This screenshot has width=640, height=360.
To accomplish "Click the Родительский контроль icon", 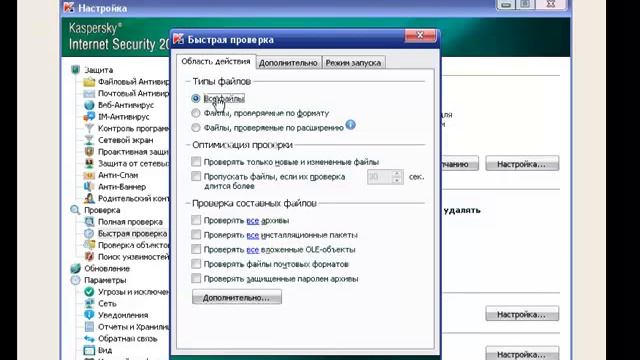I will [89, 198].
